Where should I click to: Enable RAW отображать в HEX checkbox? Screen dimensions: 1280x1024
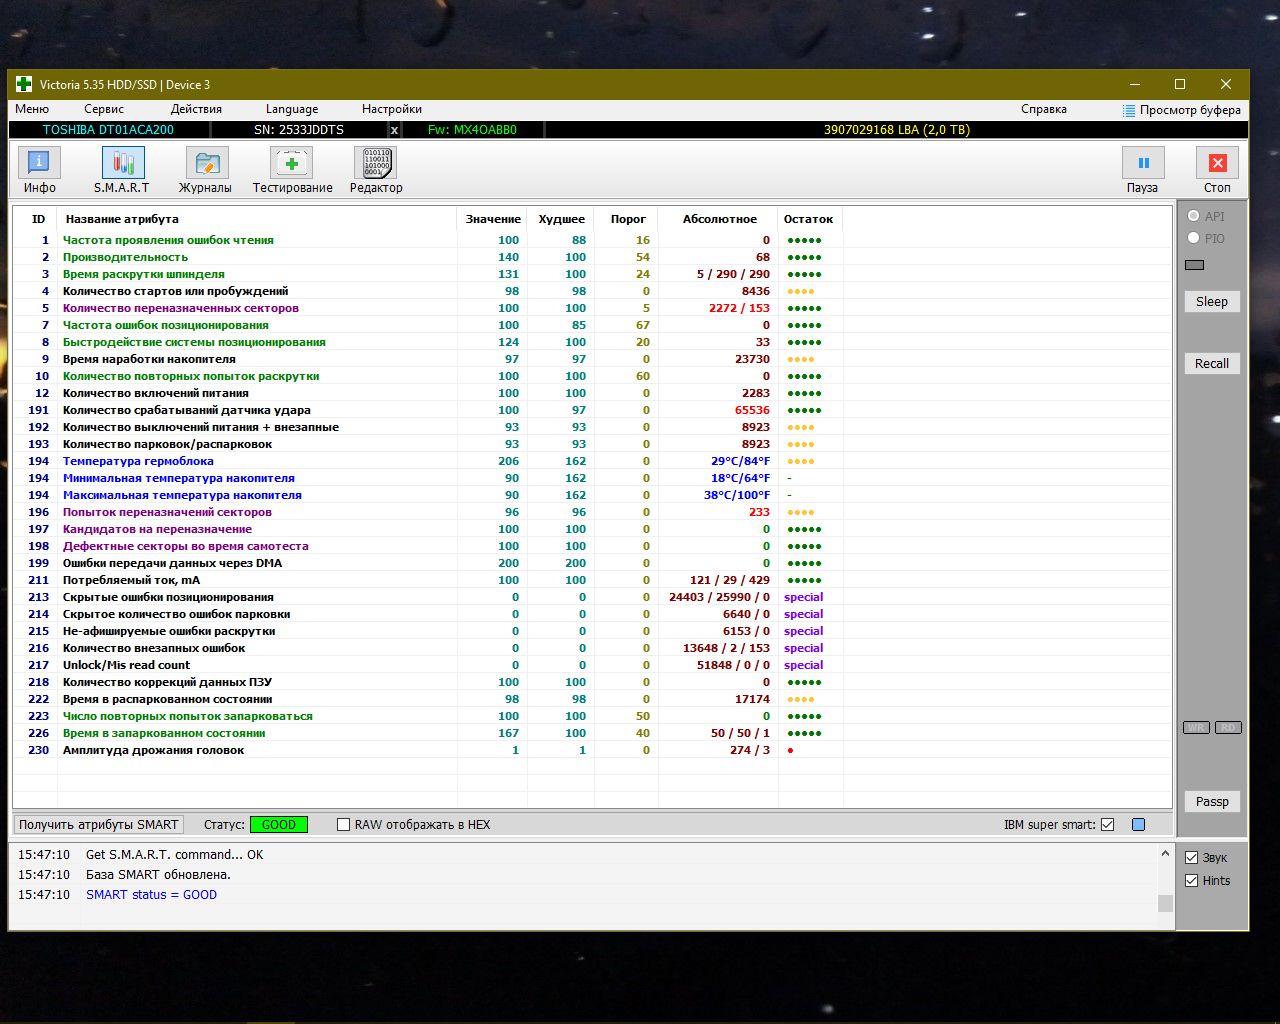(x=344, y=825)
